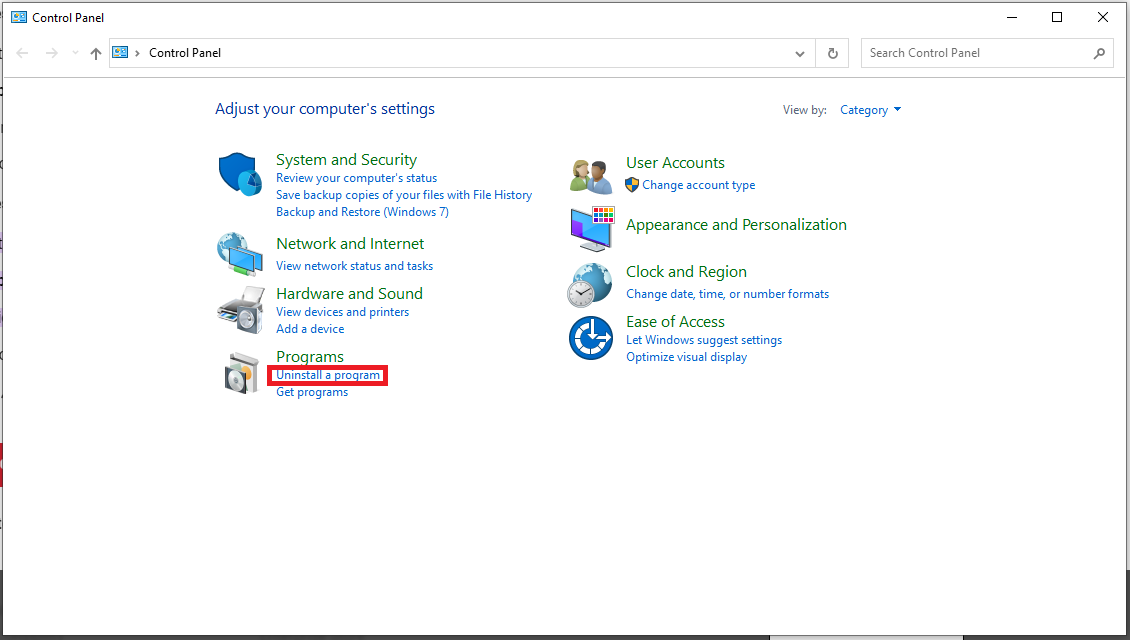Click the Clock and Region globe icon
Image resolution: width=1130 pixels, height=640 pixels.
[590, 285]
